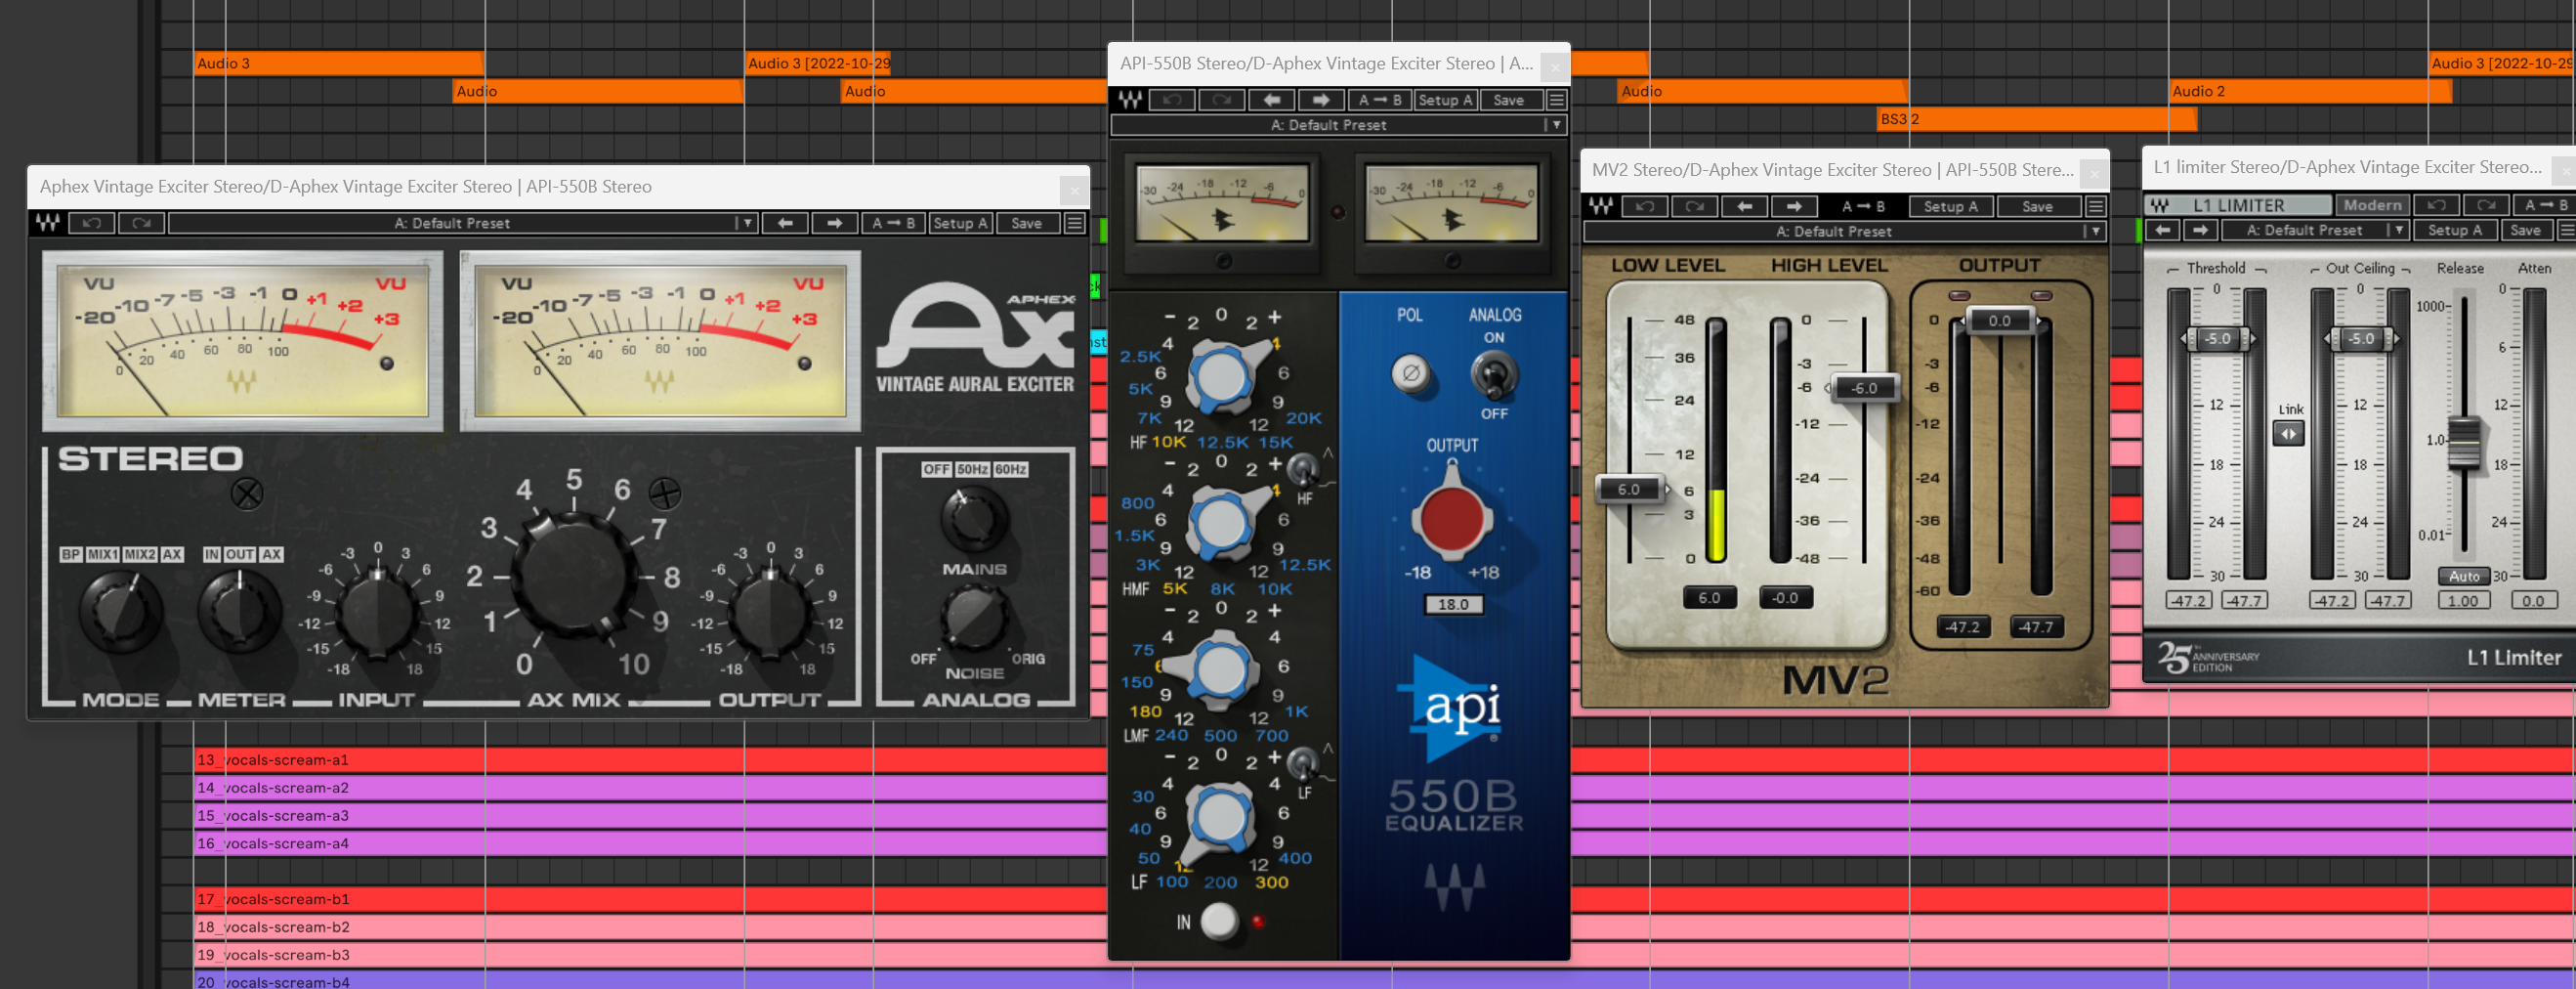The image size is (2576, 989).
Task: Select Setup A in MV2 toolbar
Action: click(1950, 207)
